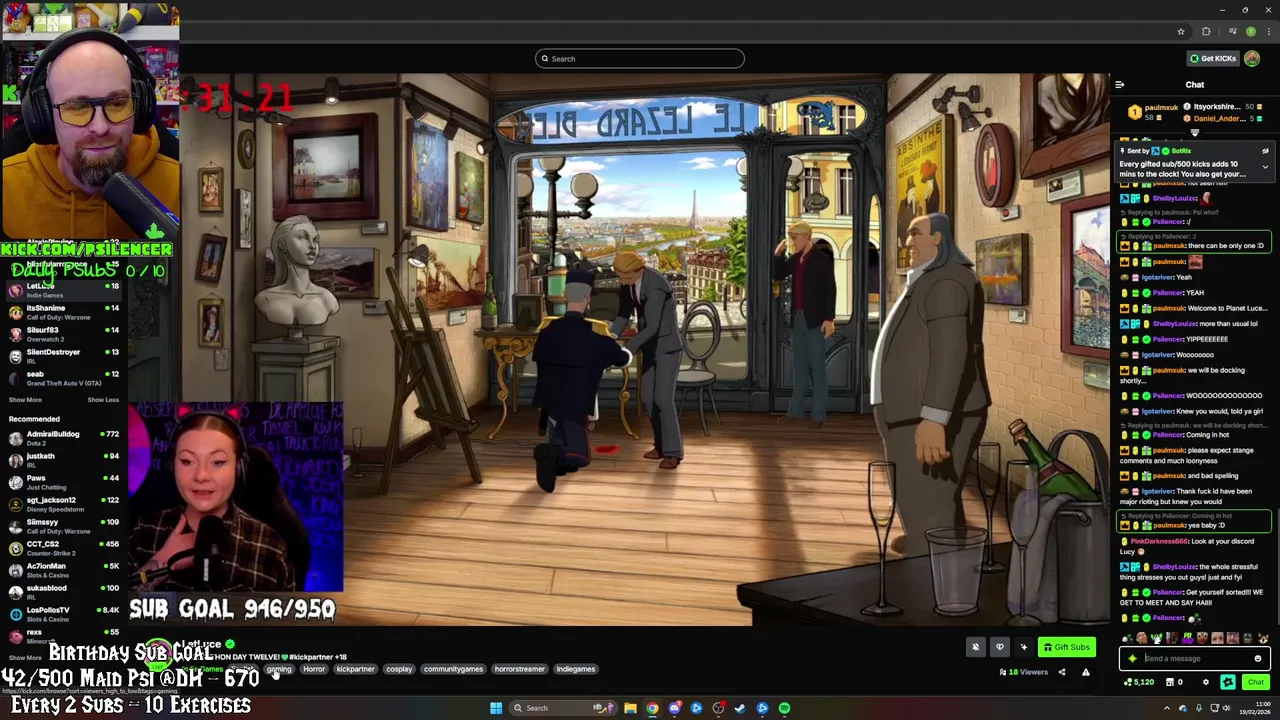Open the justketh recommended channel
Viewport: 1280px width, 720px height.
tap(64, 460)
